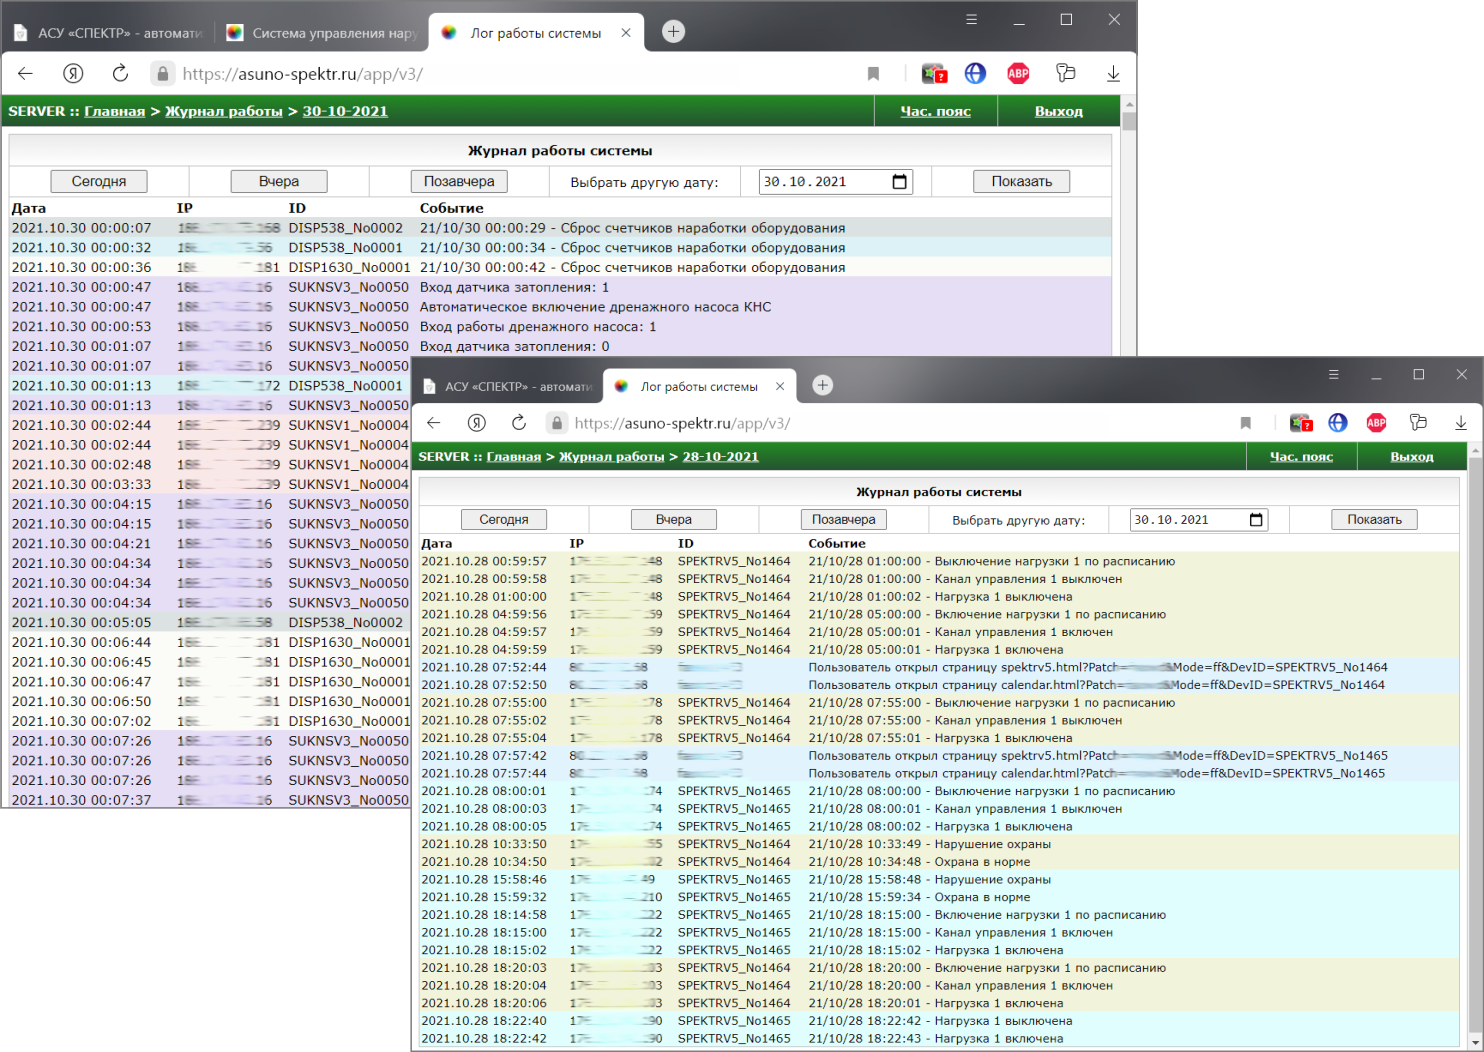Click the date input field in front window
The image size is (1484, 1052).
(x=1199, y=520)
